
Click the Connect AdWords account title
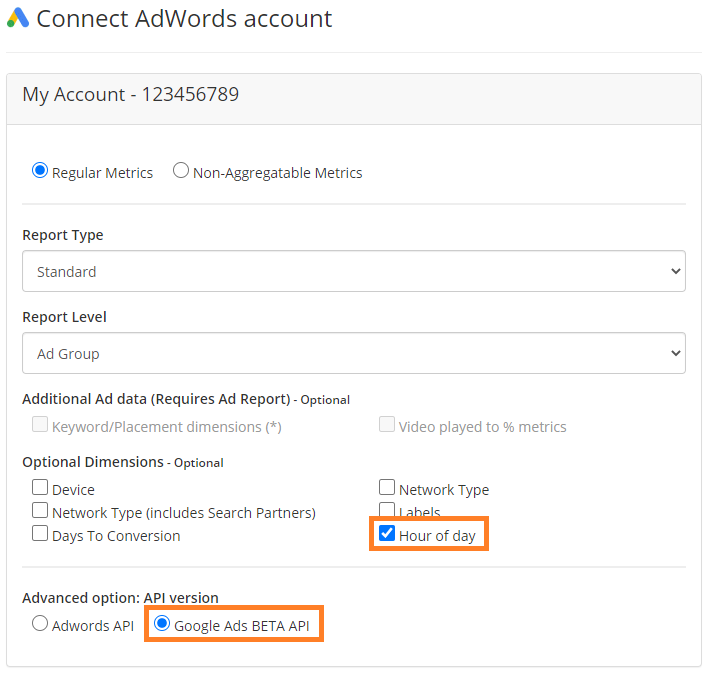[184, 19]
